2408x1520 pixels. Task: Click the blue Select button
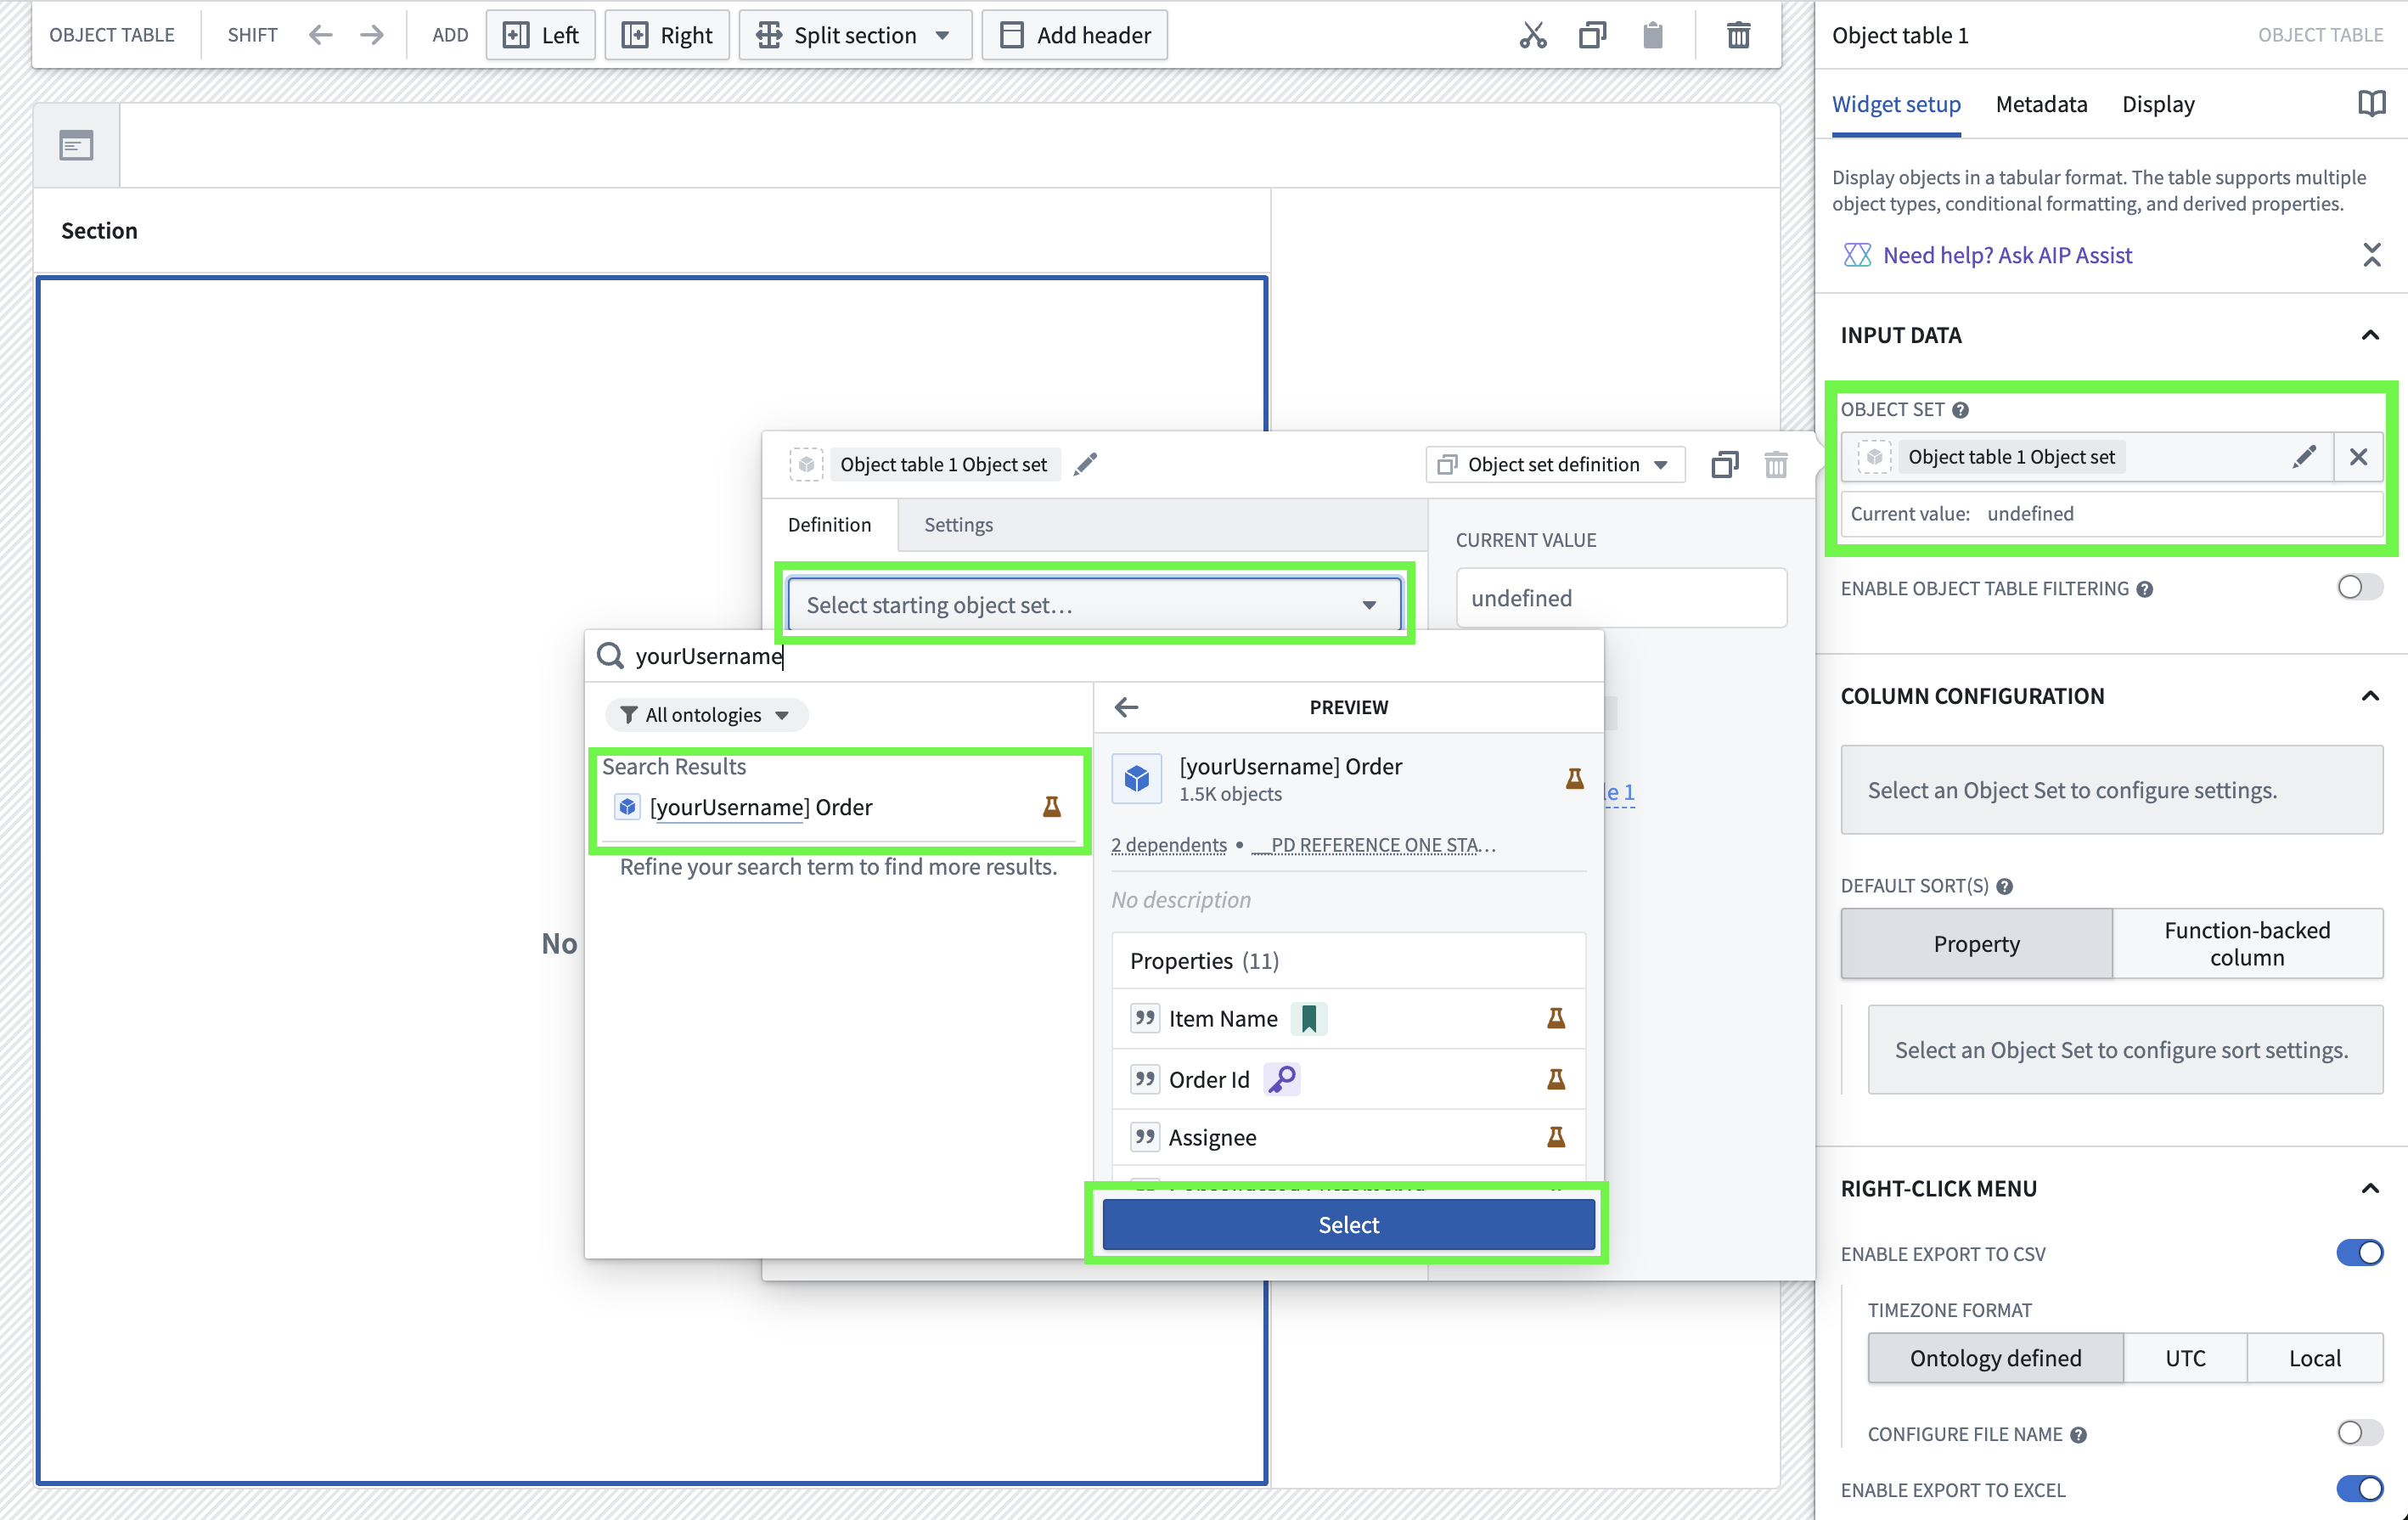[x=1347, y=1223]
